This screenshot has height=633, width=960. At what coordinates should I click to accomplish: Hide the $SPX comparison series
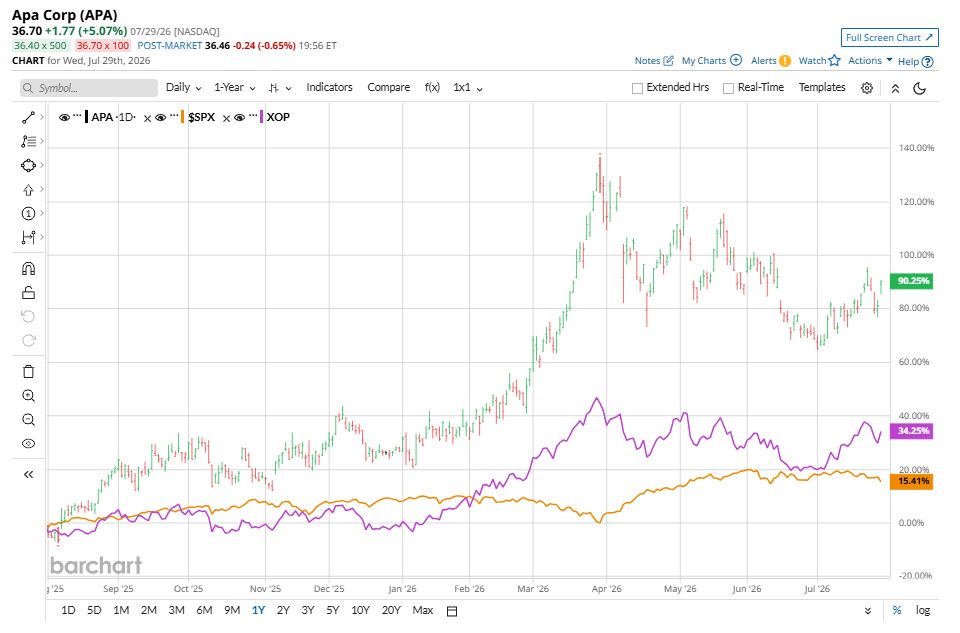(160, 118)
